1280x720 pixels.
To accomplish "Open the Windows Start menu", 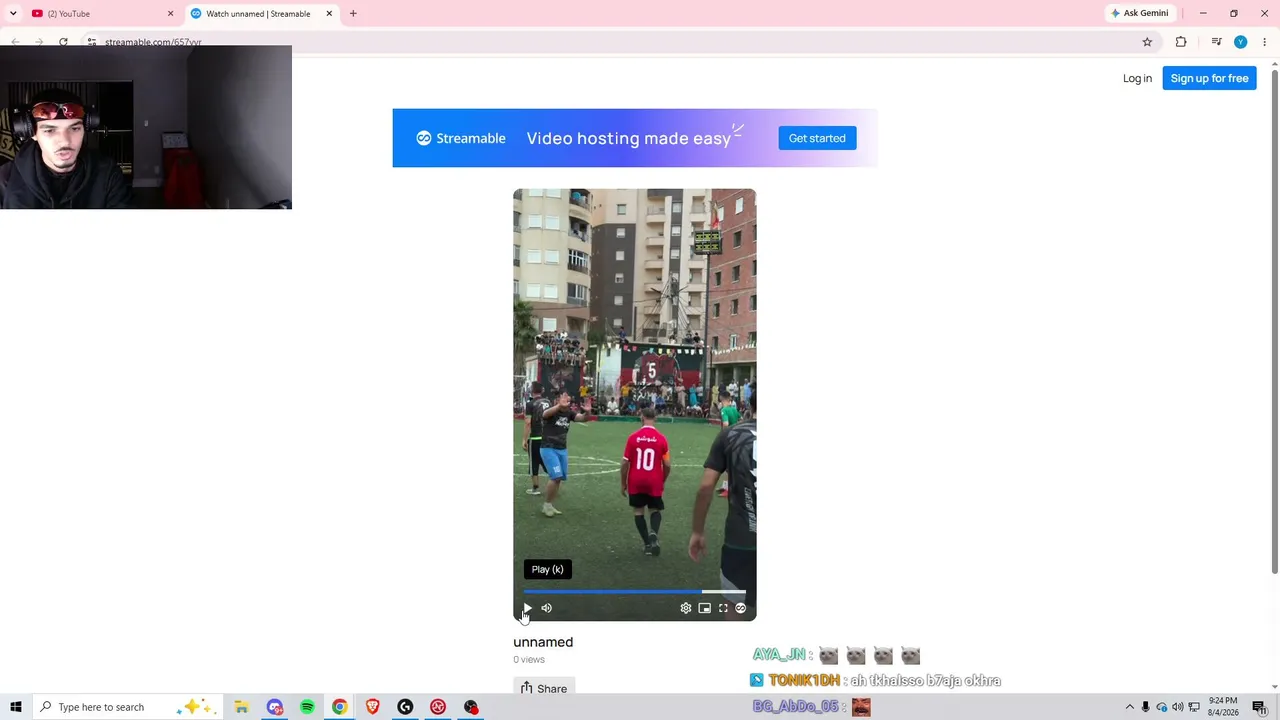I will [15, 707].
